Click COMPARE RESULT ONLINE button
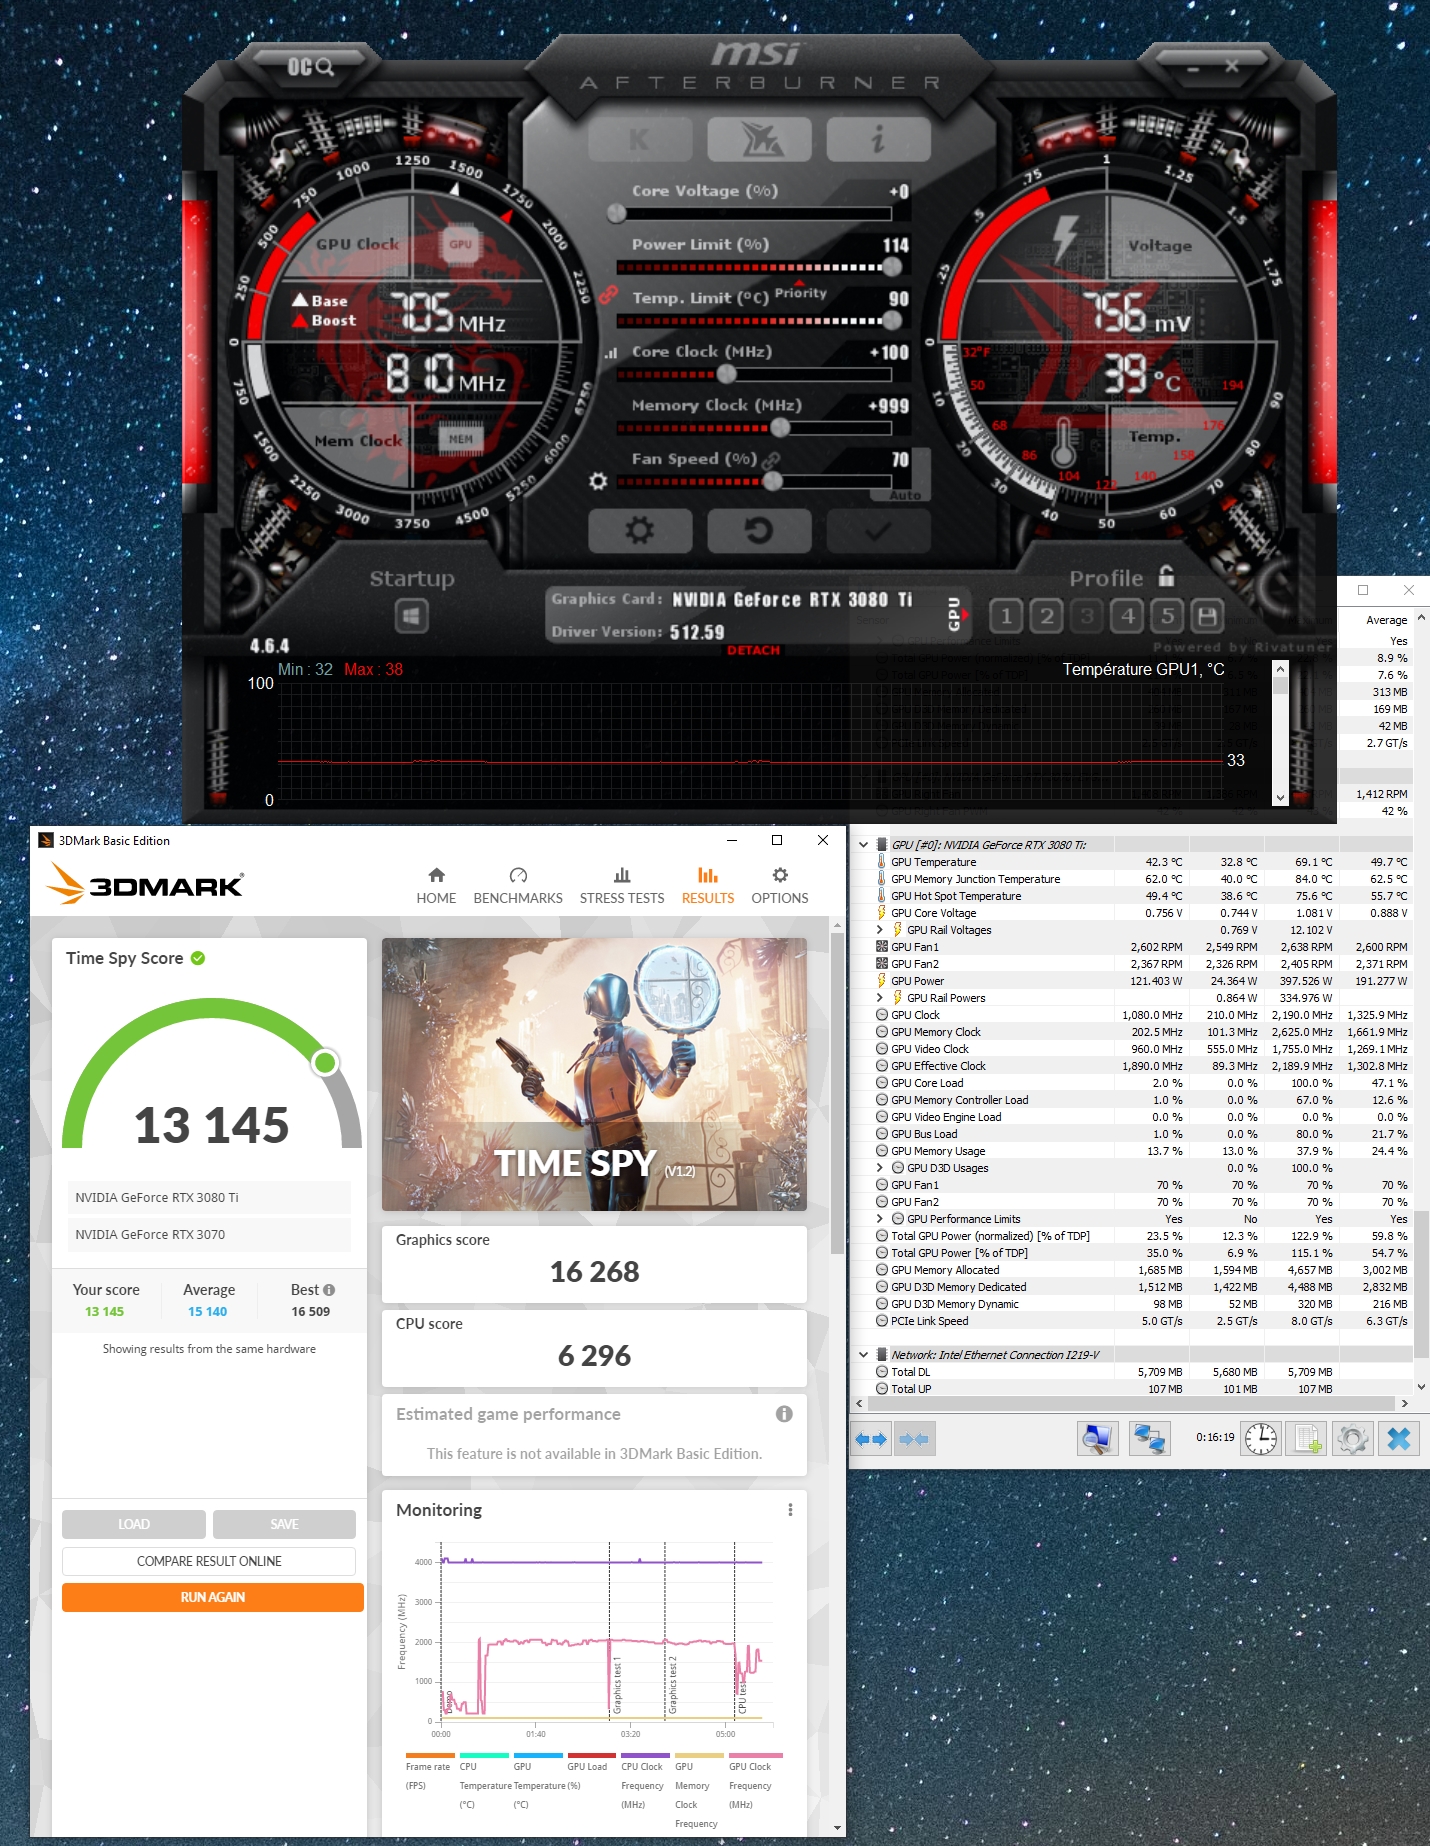This screenshot has width=1430, height=1846. (x=209, y=1561)
